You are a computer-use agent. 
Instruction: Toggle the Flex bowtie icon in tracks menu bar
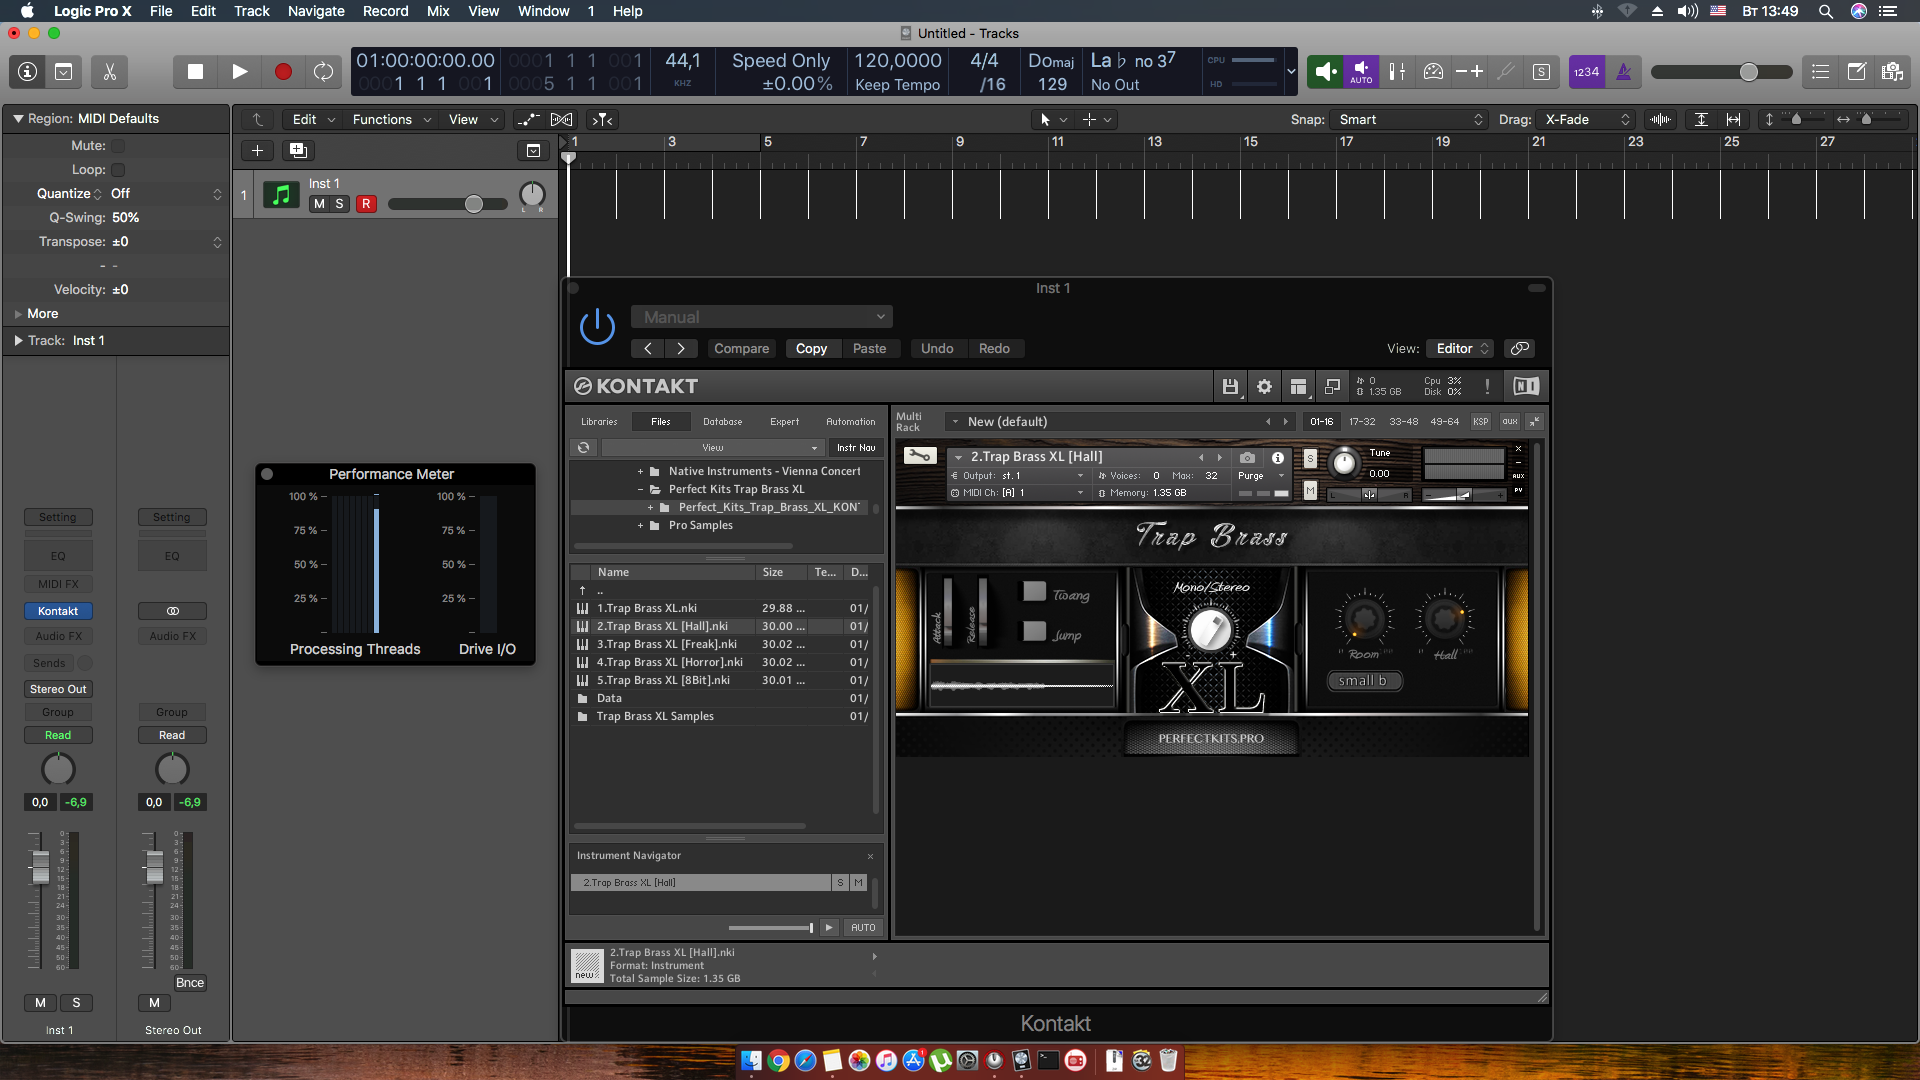[x=562, y=119]
